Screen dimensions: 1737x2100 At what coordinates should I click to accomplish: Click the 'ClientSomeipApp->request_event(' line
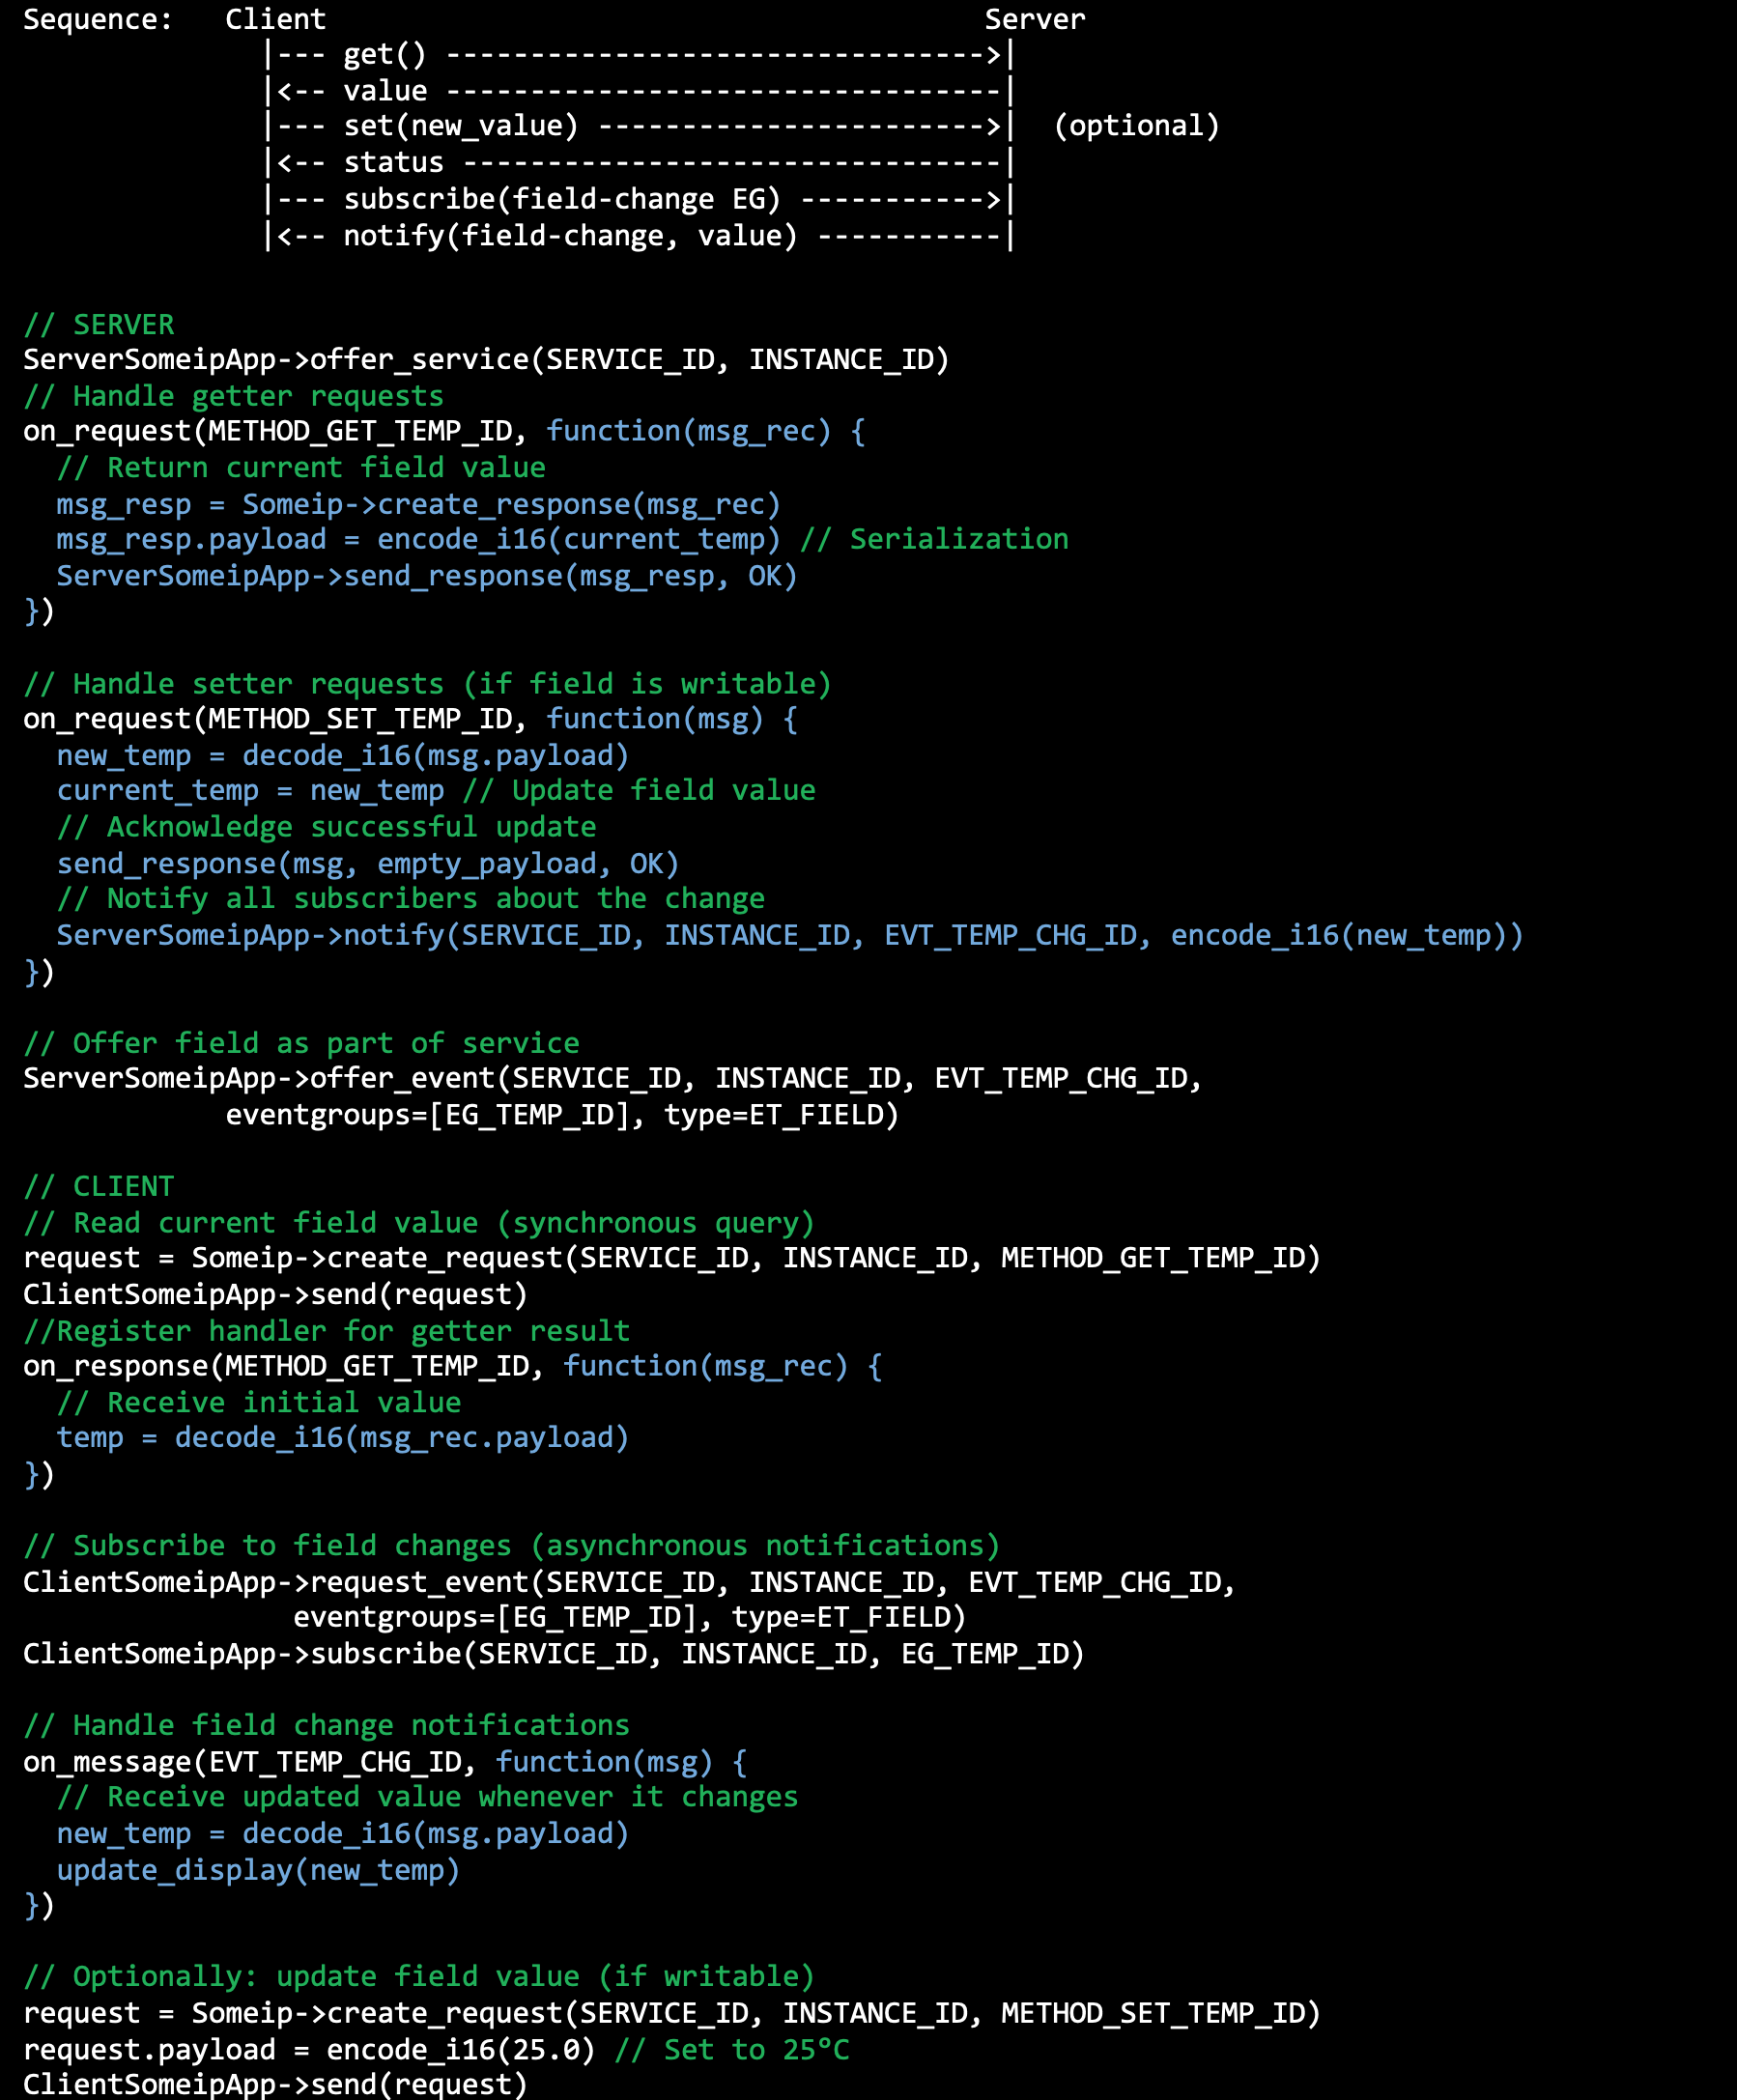tap(629, 1583)
